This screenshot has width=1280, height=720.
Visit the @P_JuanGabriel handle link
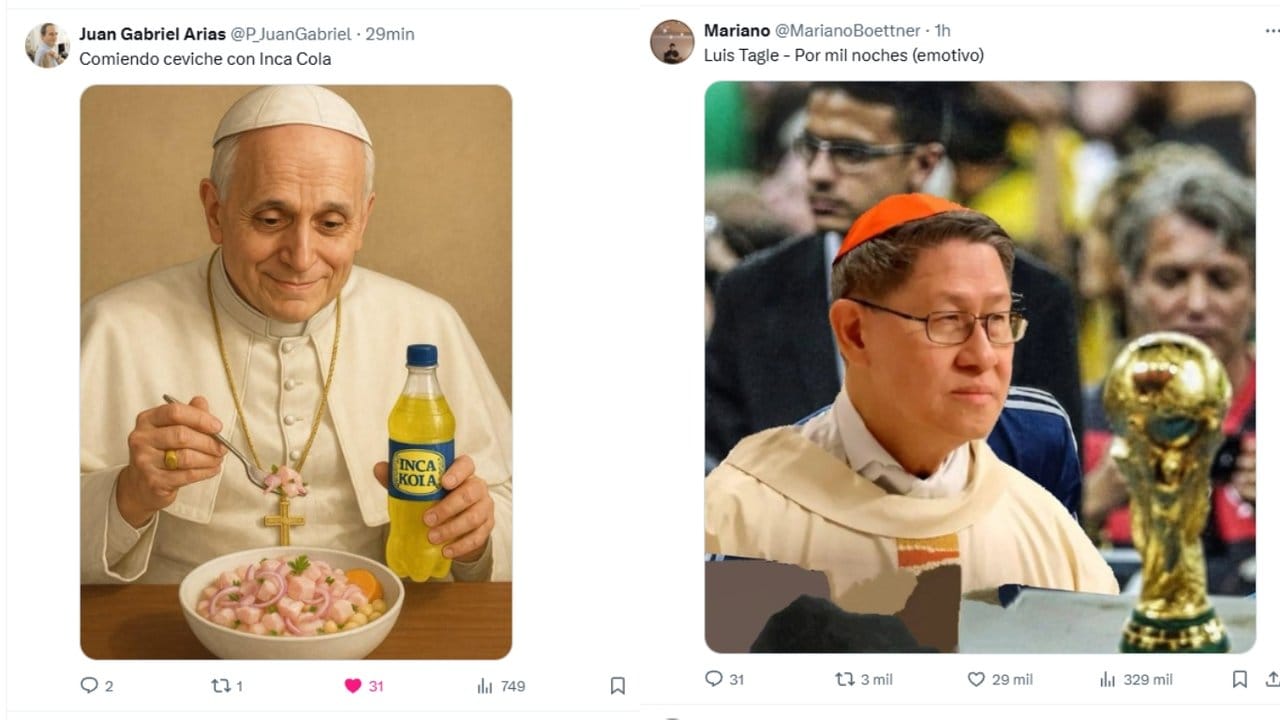pyautogui.click(x=291, y=34)
